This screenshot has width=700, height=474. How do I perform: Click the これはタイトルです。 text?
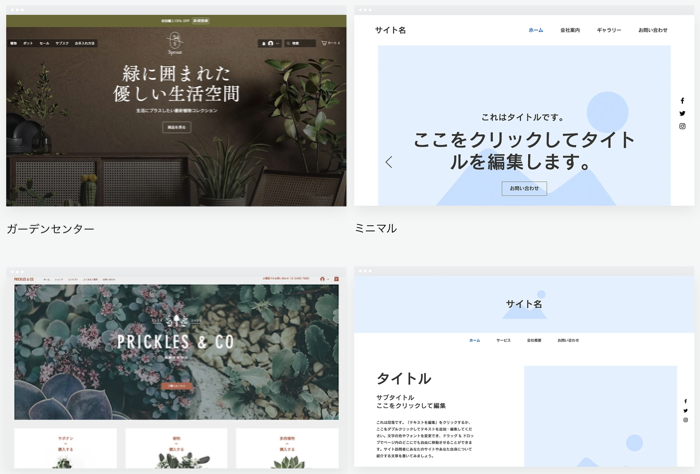(523, 117)
